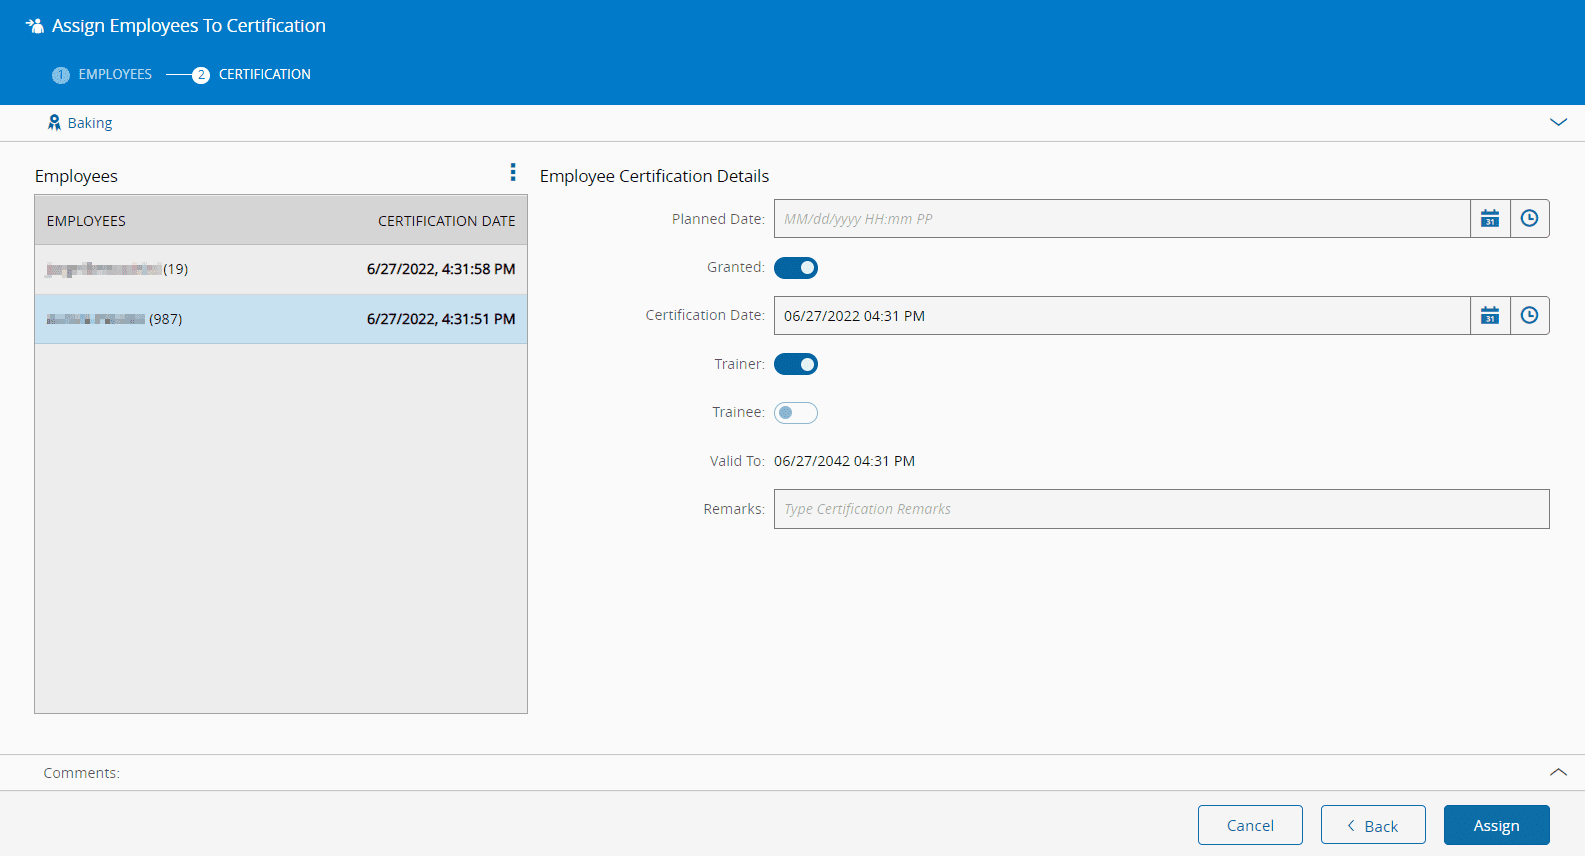1585x856 pixels.
Task: Collapse the Comments section chevron
Action: [x=1558, y=772]
